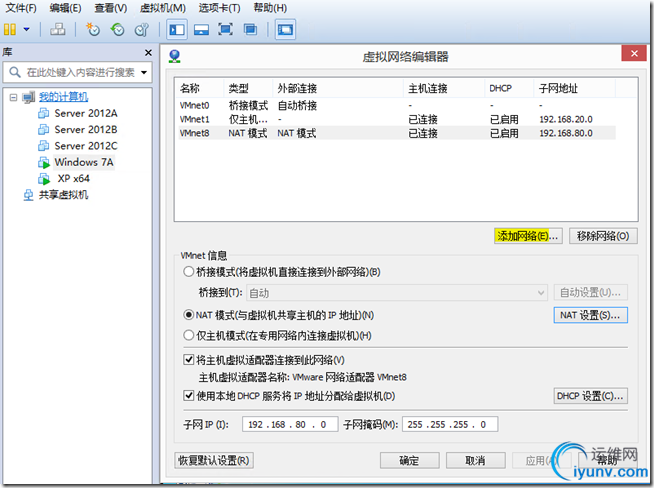654x488 pixels.
Task: Select the Server 2012C virtual machine
Action: [x=86, y=146]
